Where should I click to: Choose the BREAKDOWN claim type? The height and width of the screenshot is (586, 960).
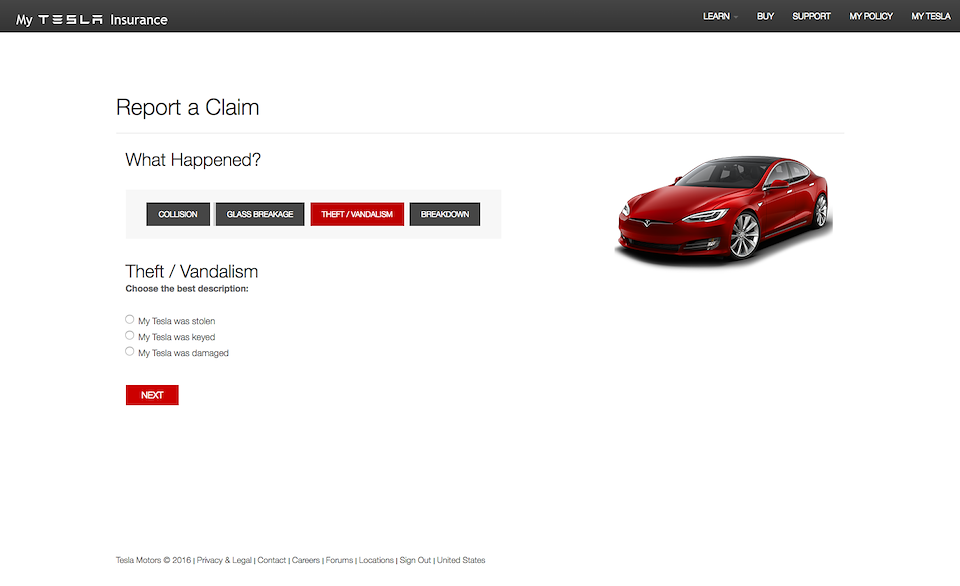(x=445, y=214)
